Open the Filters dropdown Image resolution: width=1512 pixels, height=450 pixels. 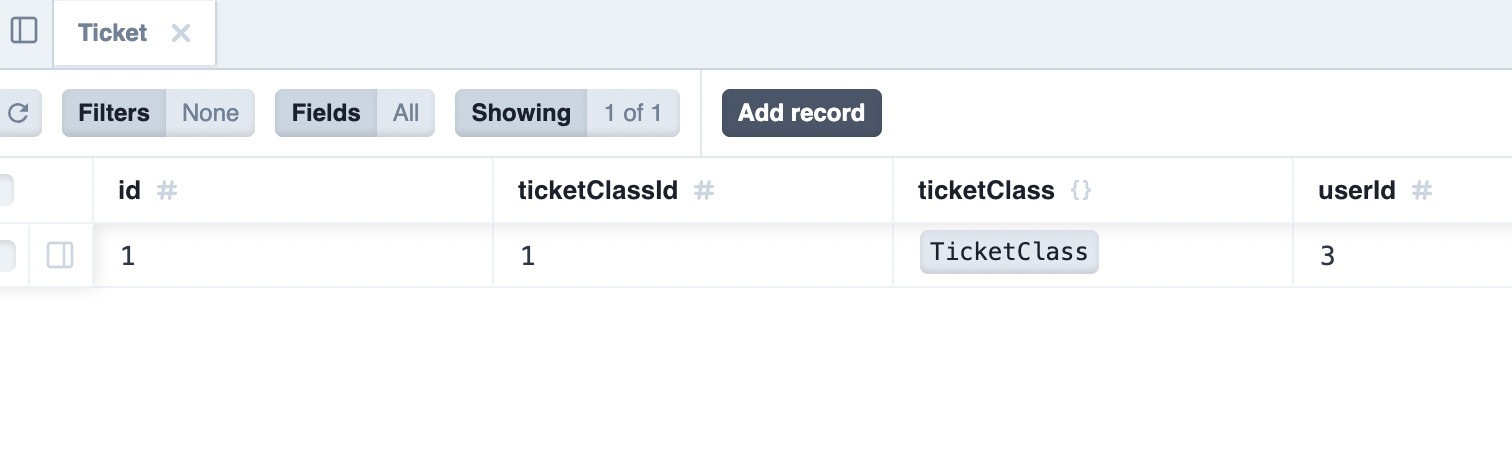(x=158, y=113)
